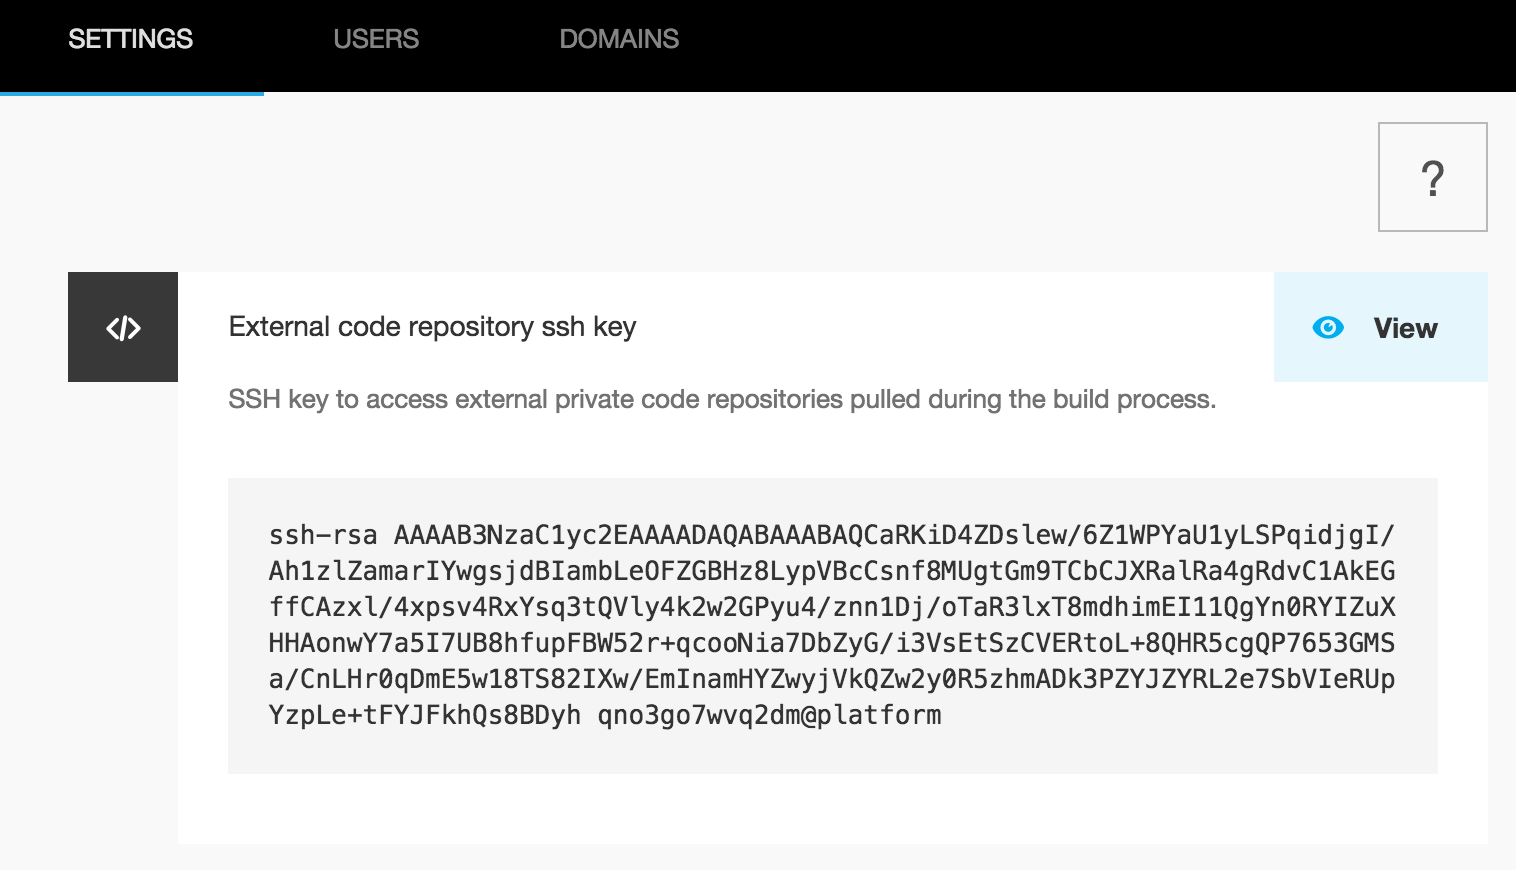
Task: Click the key line starting with HHAonwY7a5
Action: tap(831, 644)
